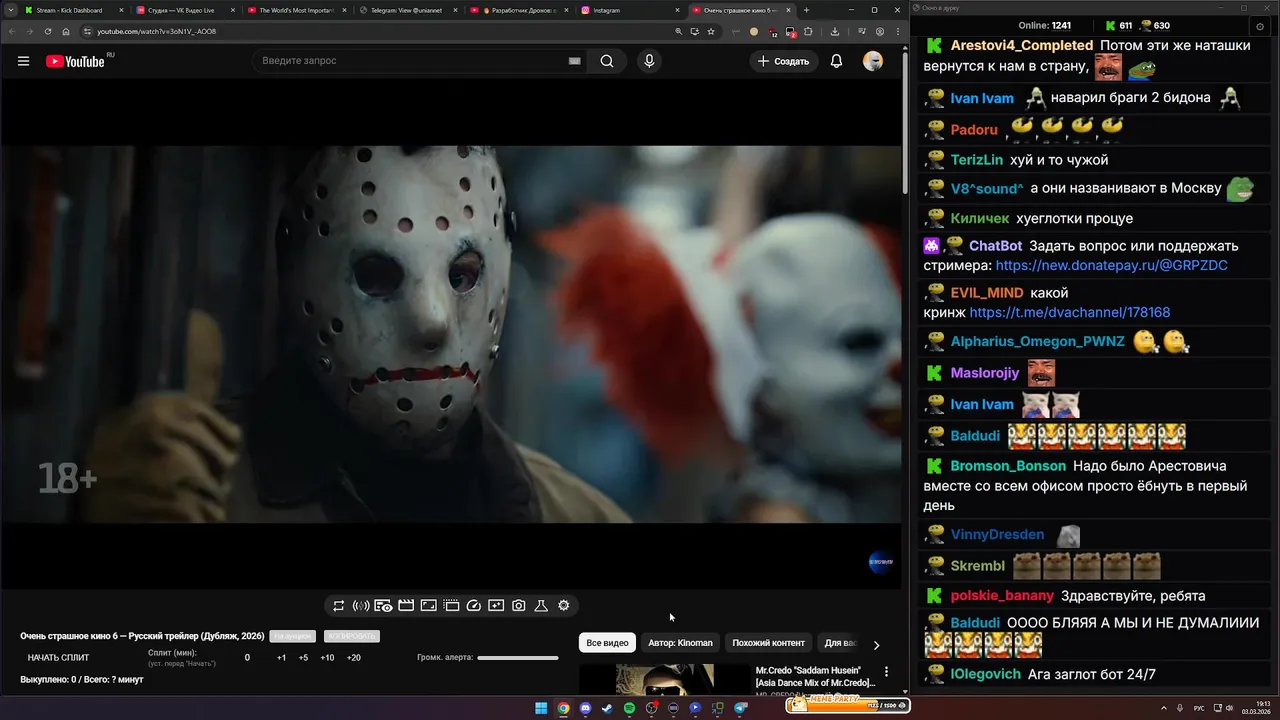Click the video filters sparkle icon

[496, 605]
